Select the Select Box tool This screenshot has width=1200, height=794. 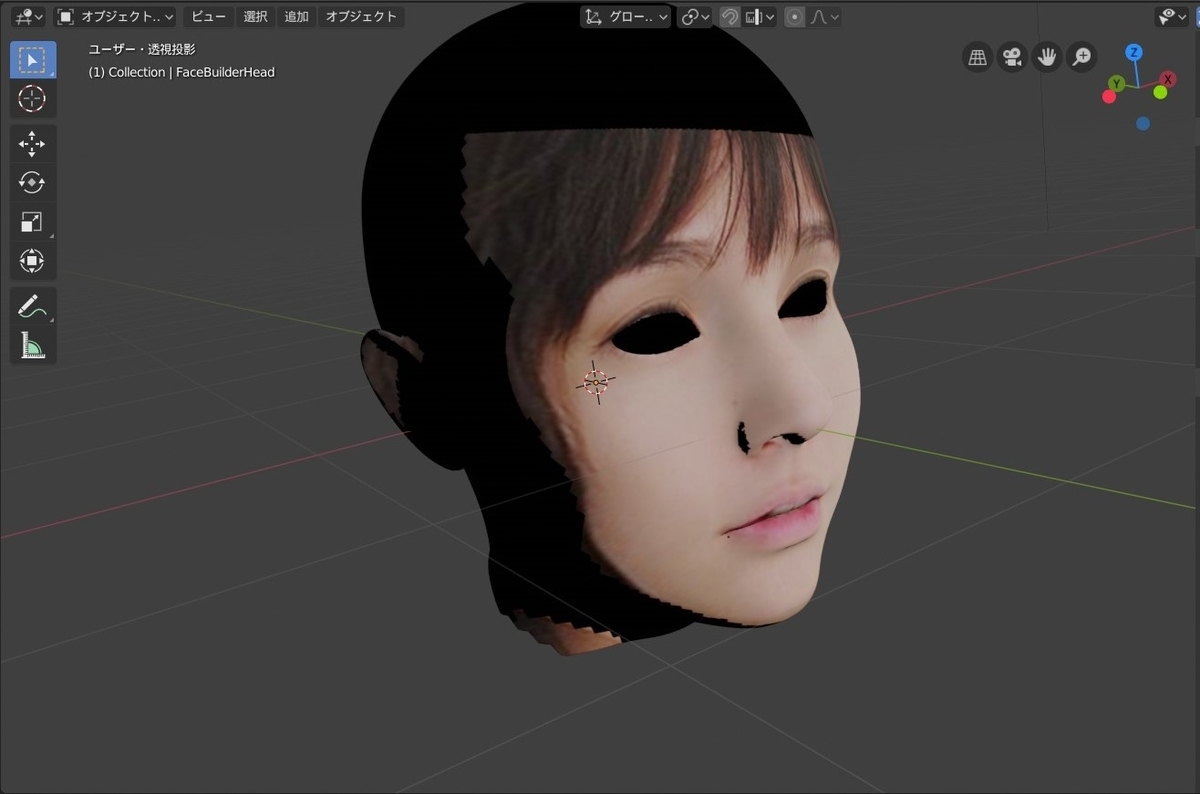(33, 60)
